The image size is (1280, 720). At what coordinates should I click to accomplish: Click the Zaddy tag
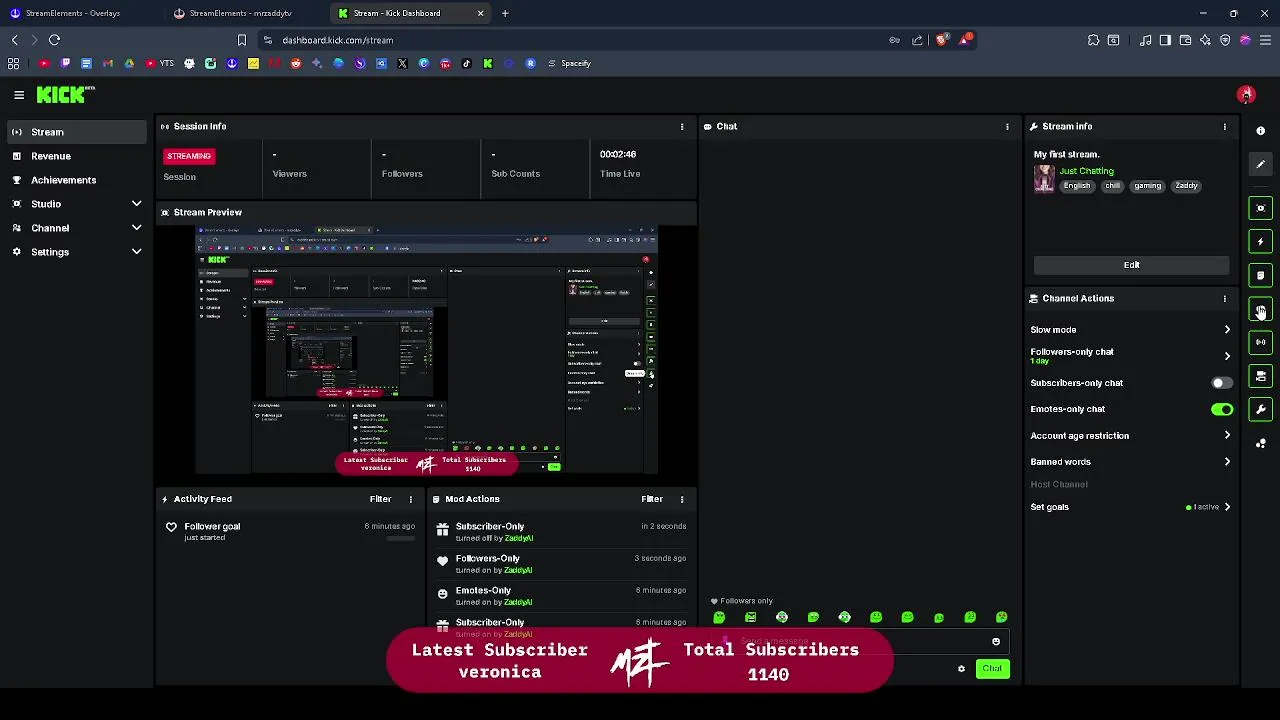tap(1186, 186)
